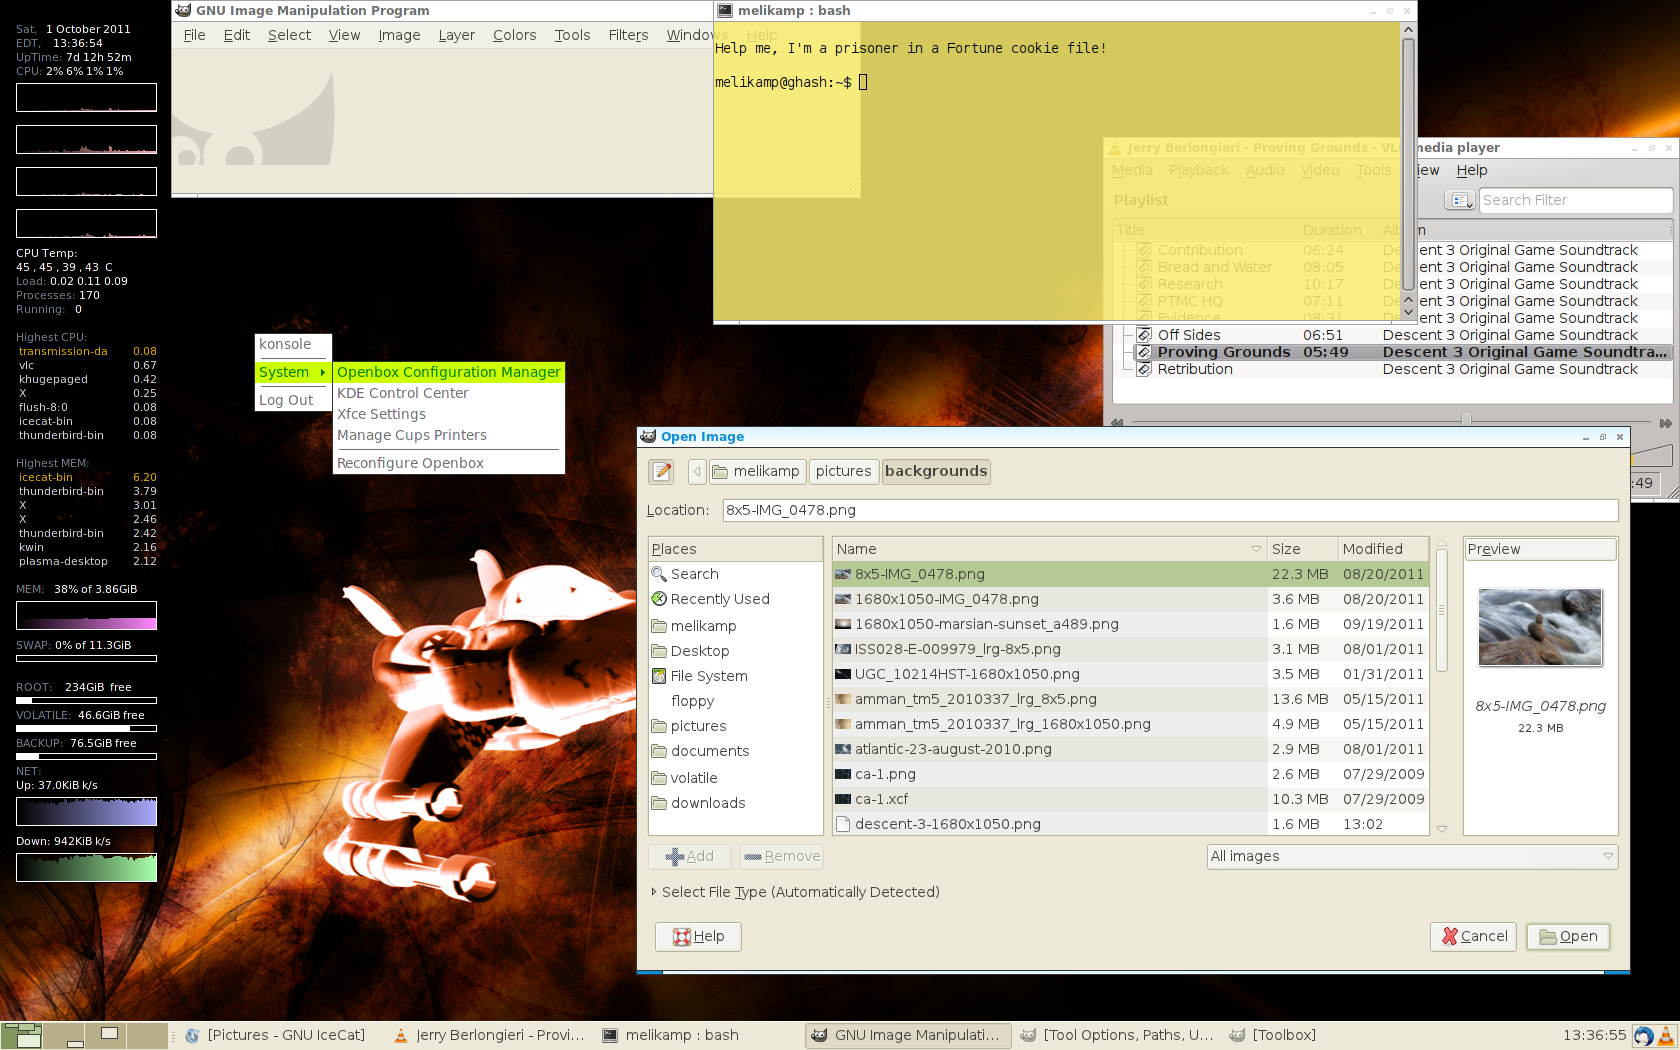The height and width of the screenshot is (1050, 1680).
Task: Launch konsole from the desktop menu
Action: click(x=292, y=344)
